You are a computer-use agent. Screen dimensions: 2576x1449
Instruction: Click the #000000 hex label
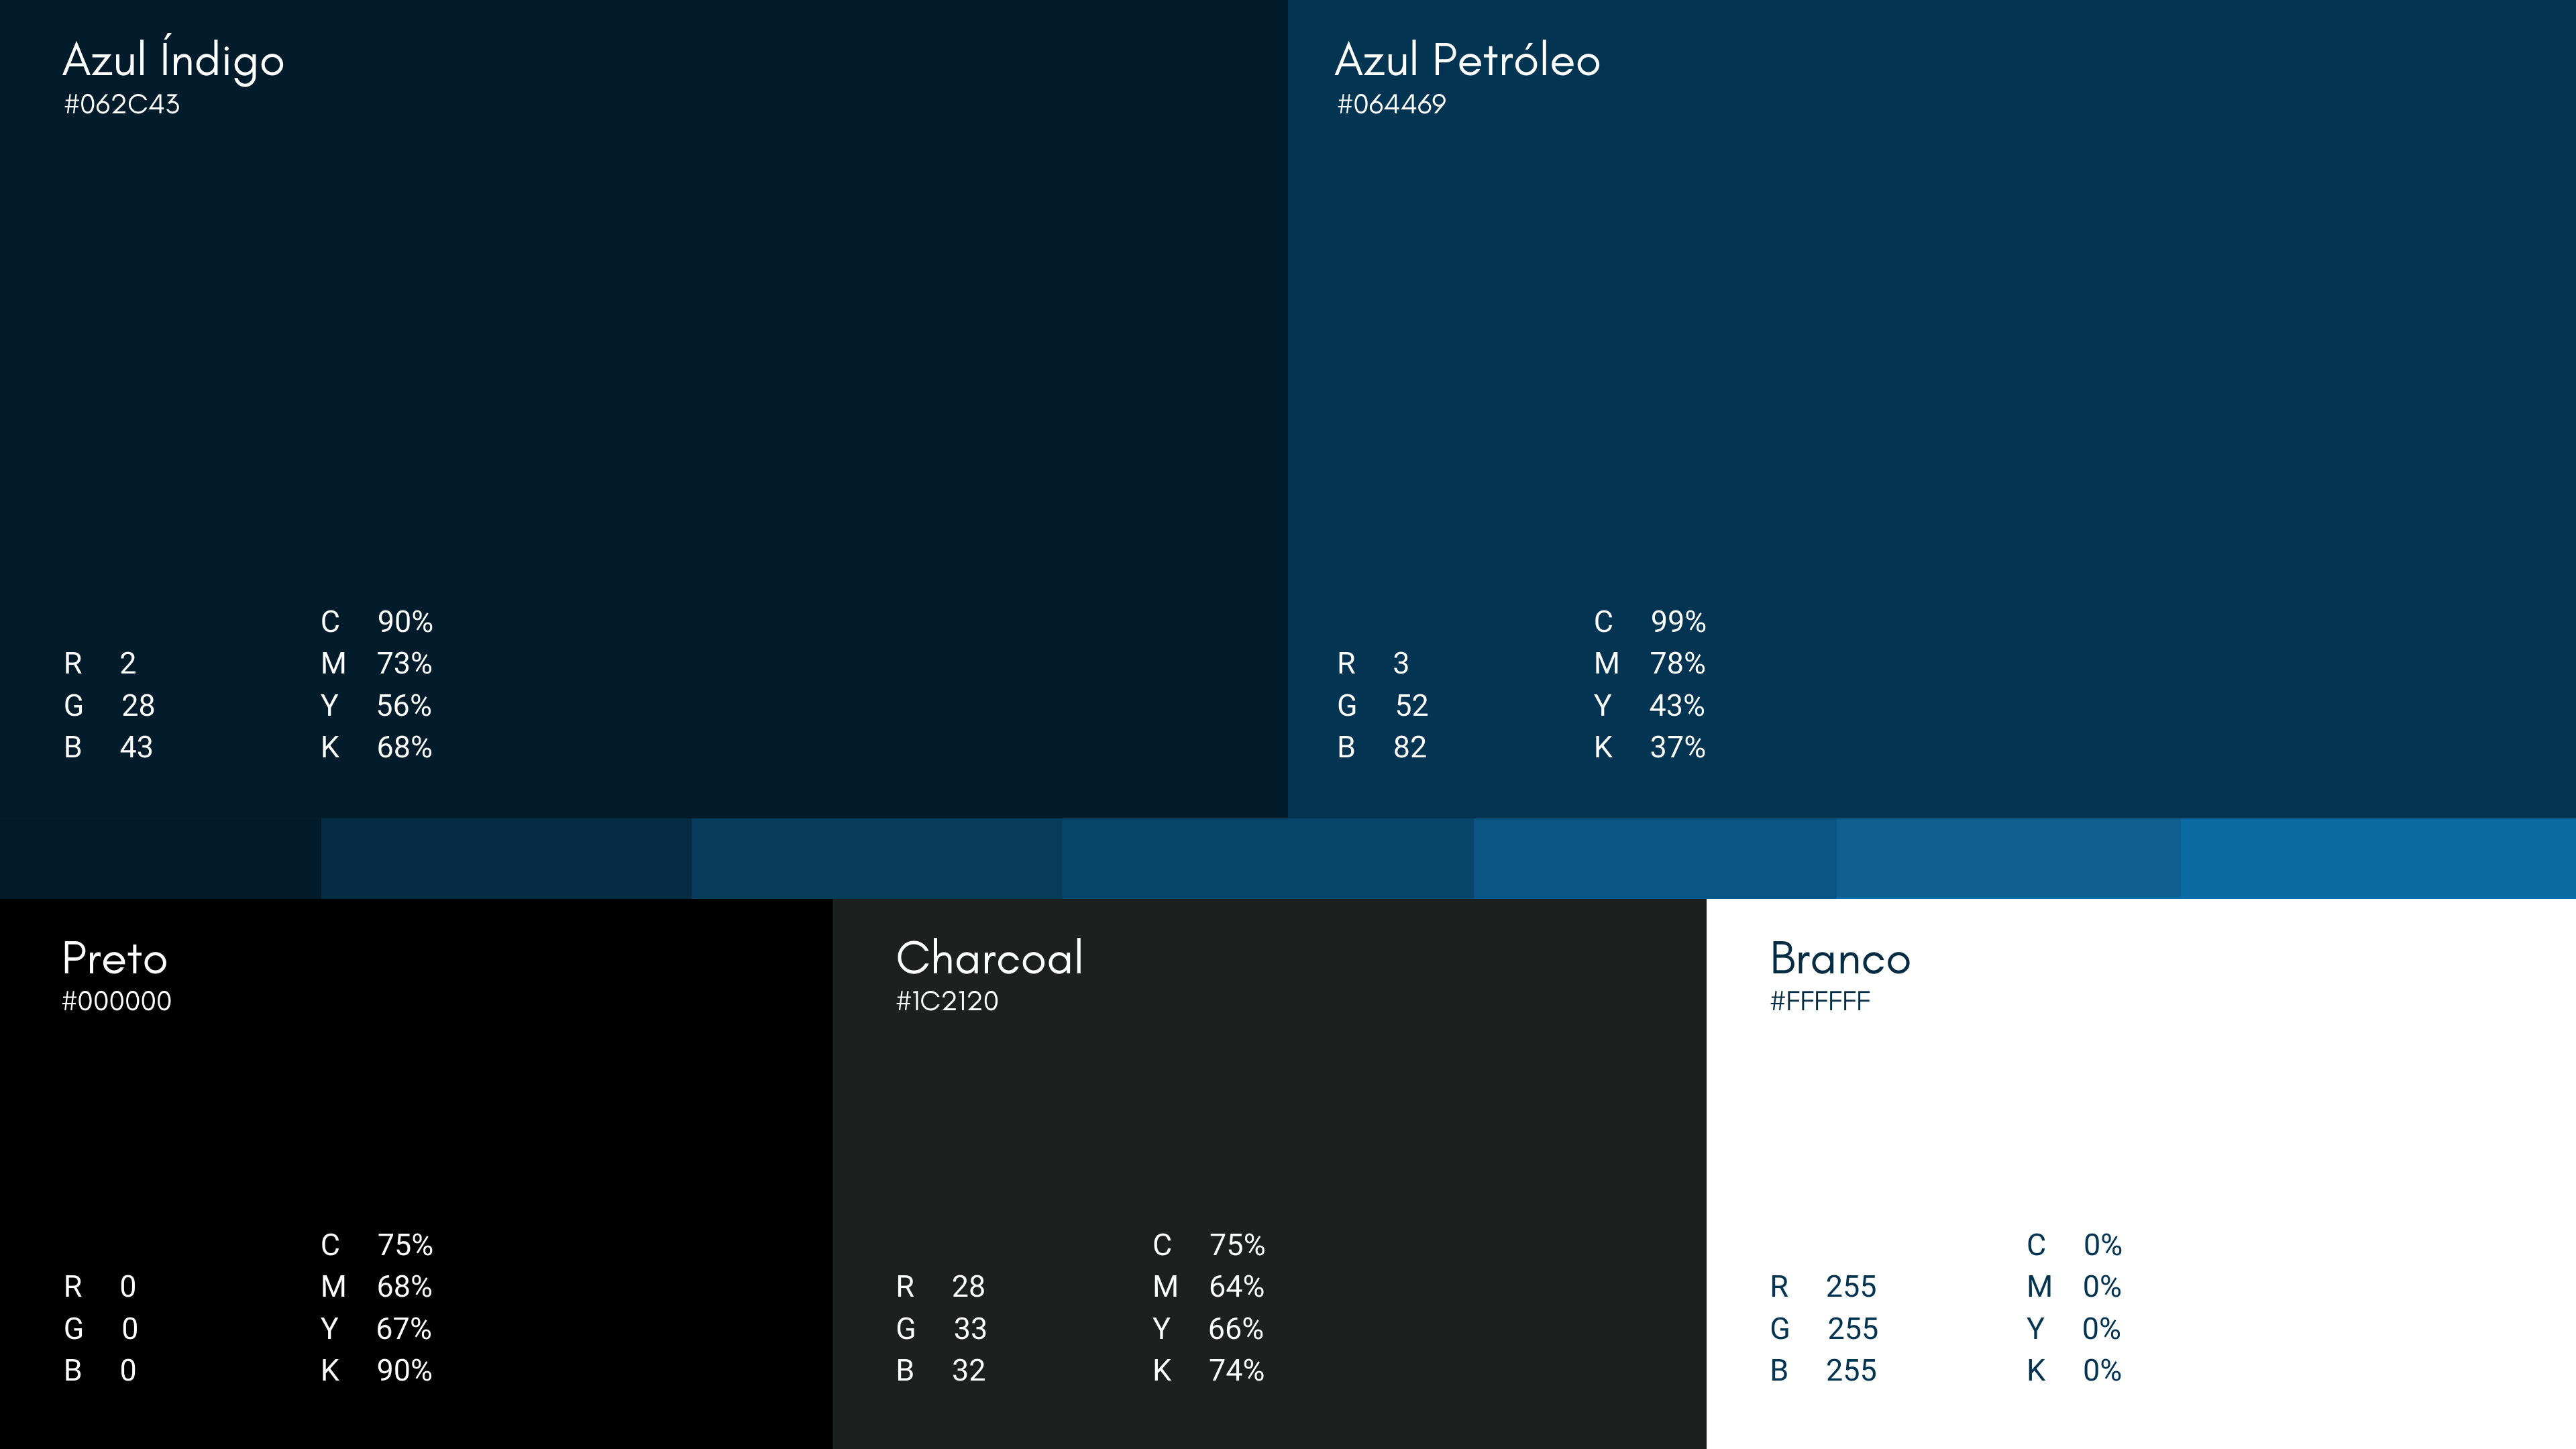(x=117, y=1001)
